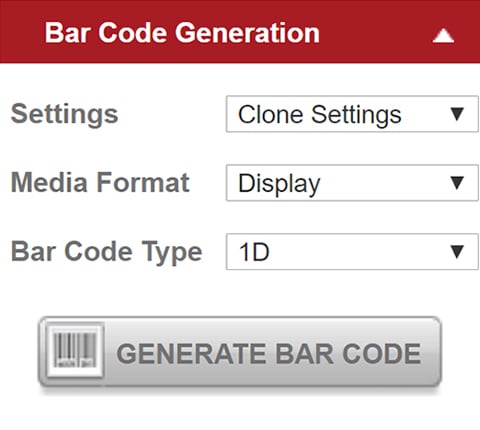Select the Bar Code Type field label

107,252
